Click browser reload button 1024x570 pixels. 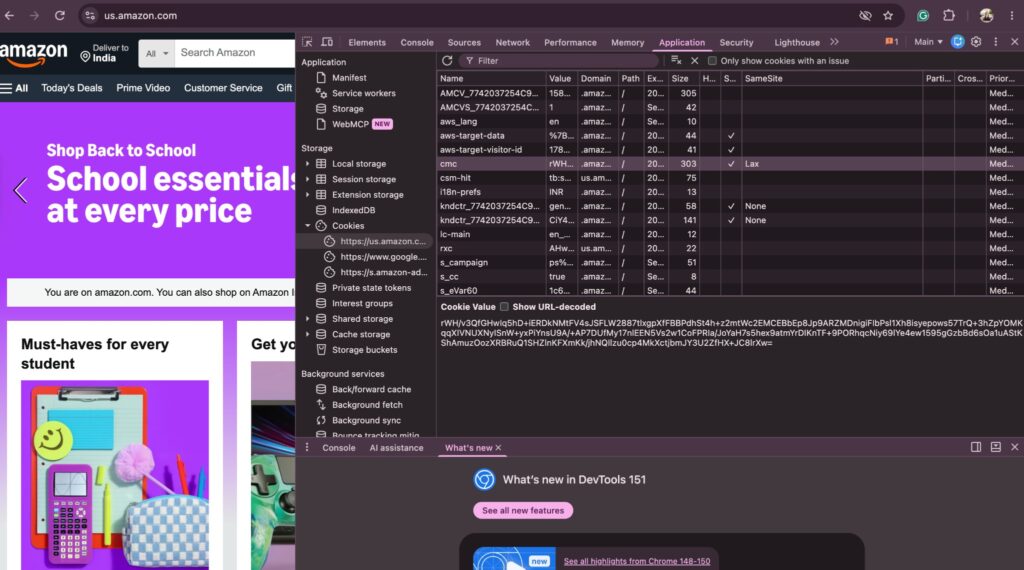tap(59, 16)
